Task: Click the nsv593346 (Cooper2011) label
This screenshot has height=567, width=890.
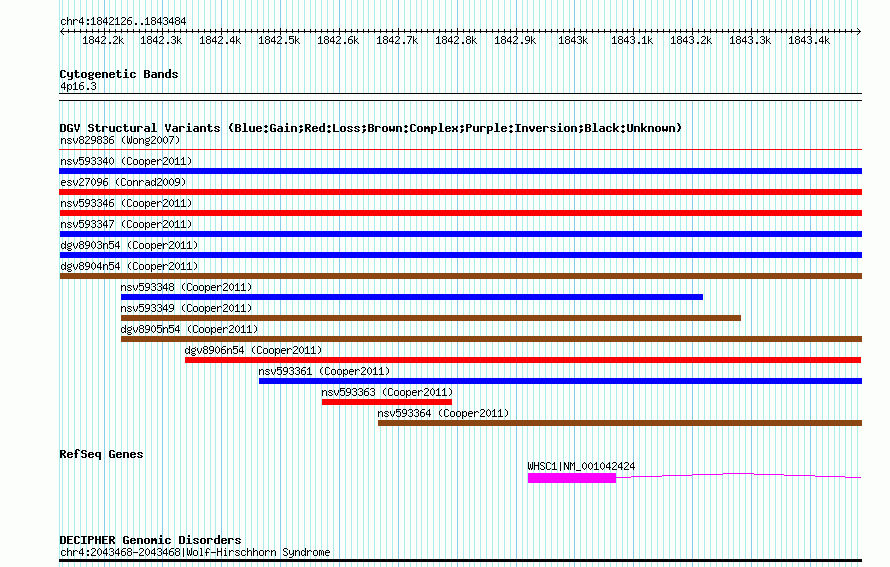Action: tap(126, 203)
